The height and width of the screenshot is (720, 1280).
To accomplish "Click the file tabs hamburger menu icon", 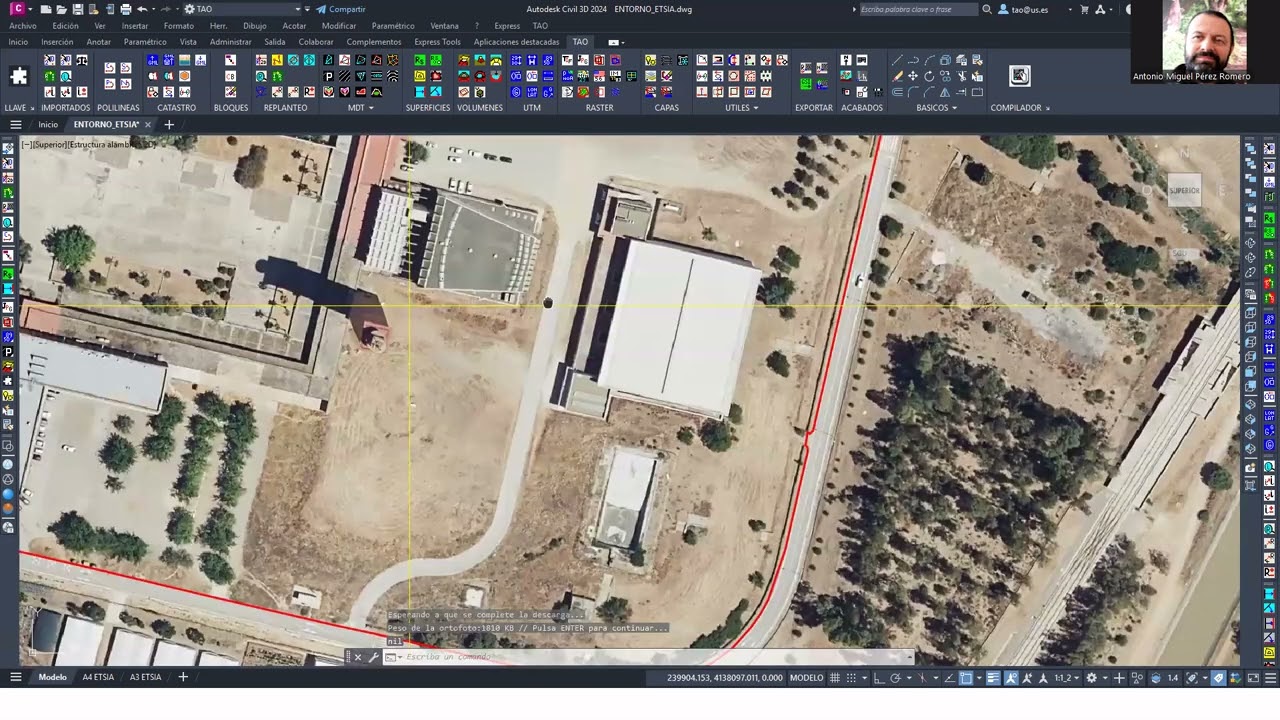I will [x=16, y=125].
